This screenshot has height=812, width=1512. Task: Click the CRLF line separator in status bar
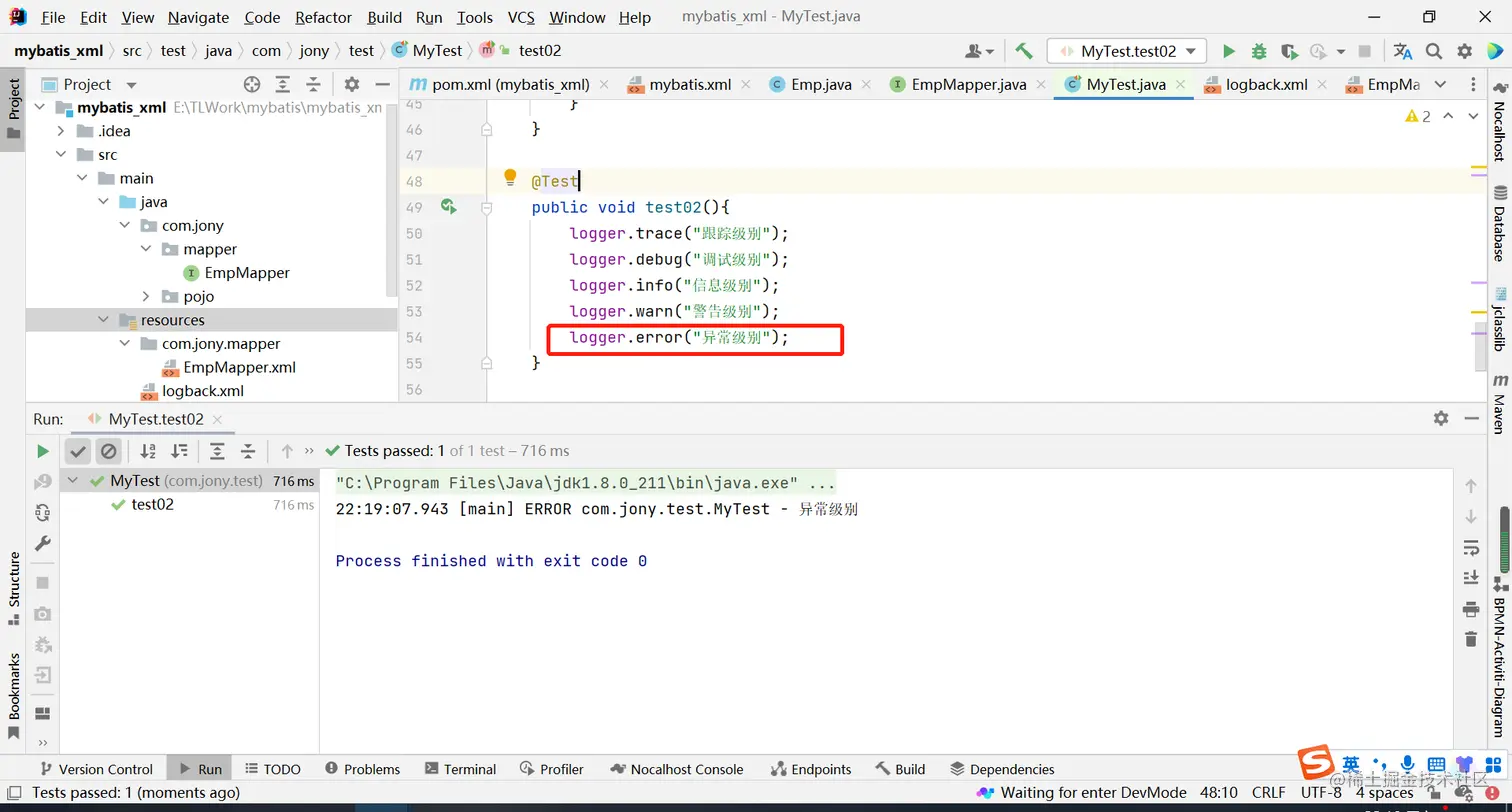click(x=1269, y=792)
